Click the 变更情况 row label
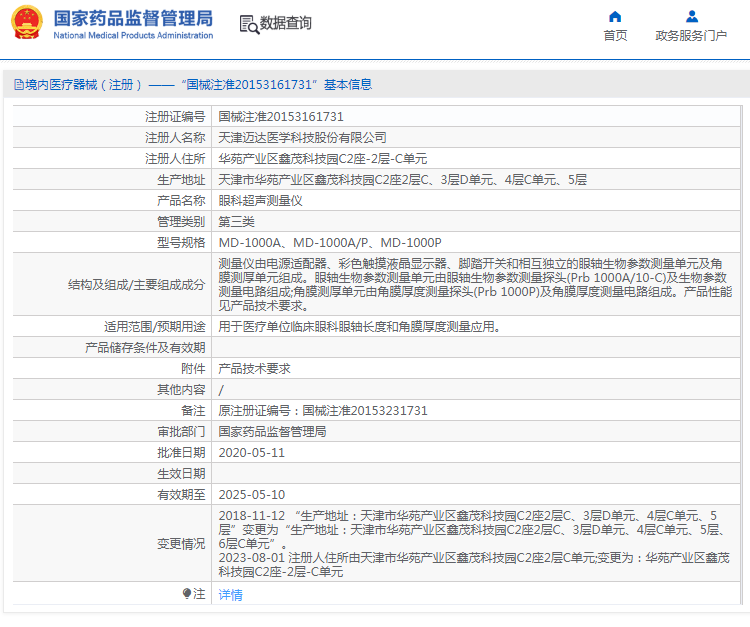Image resolution: width=750 pixels, height=627 pixels. click(x=181, y=544)
